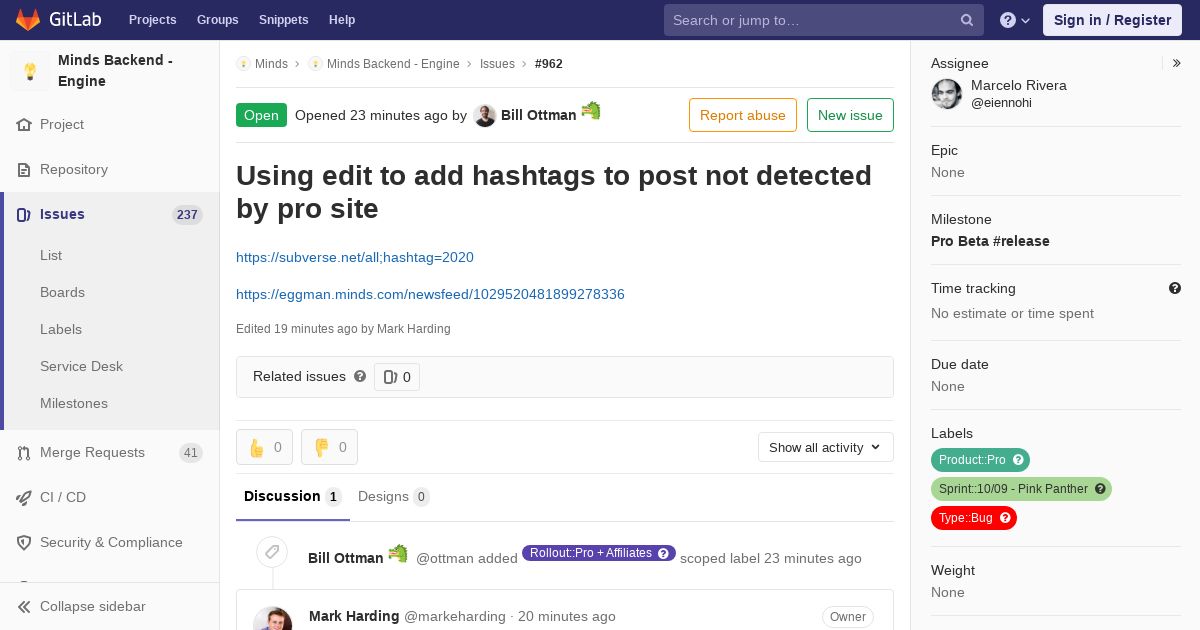Viewport: 1200px width, 630px height.
Task: Click the search magnifier icon
Action: tap(967, 20)
